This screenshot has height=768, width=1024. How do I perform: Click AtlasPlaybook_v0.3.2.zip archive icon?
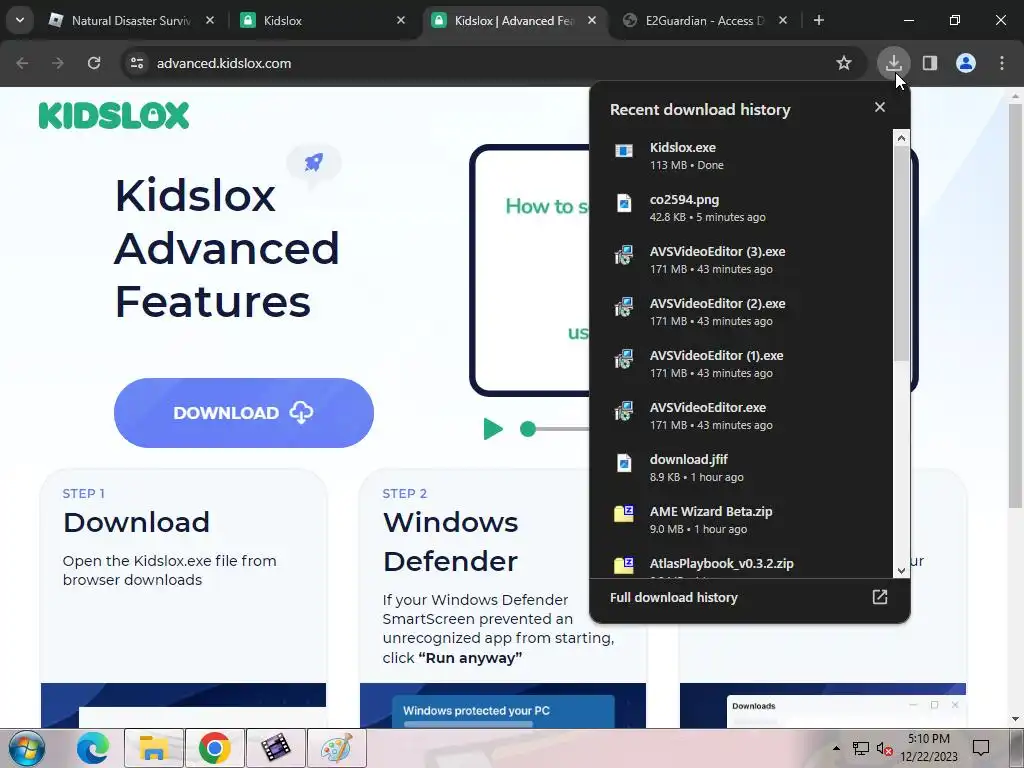(x=624, y=566)
